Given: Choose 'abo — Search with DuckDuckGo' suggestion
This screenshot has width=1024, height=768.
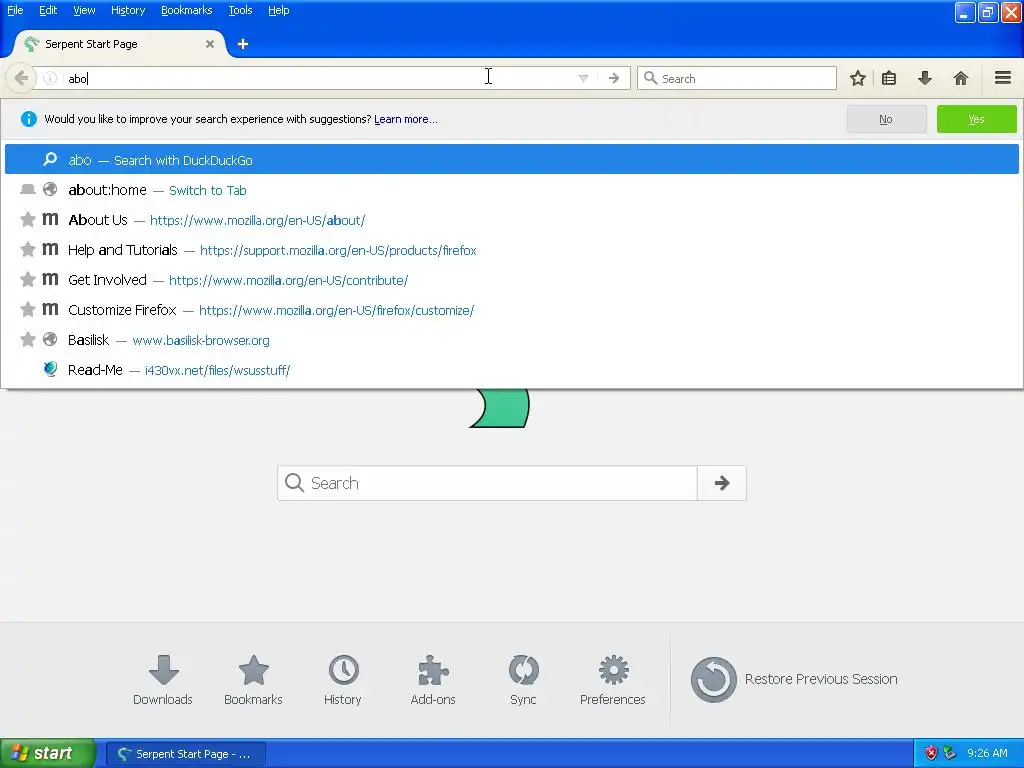Looking at the screenshot, I should (x=511, y=159).
